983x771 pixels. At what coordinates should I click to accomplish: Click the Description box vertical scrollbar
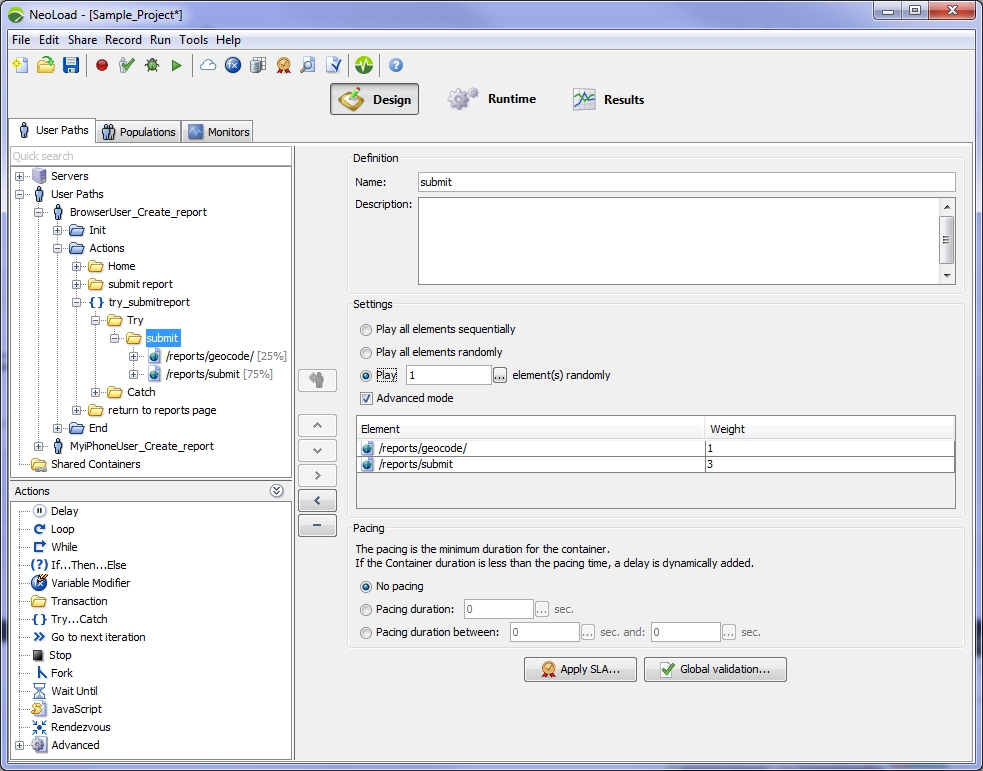tap(947, 240)
